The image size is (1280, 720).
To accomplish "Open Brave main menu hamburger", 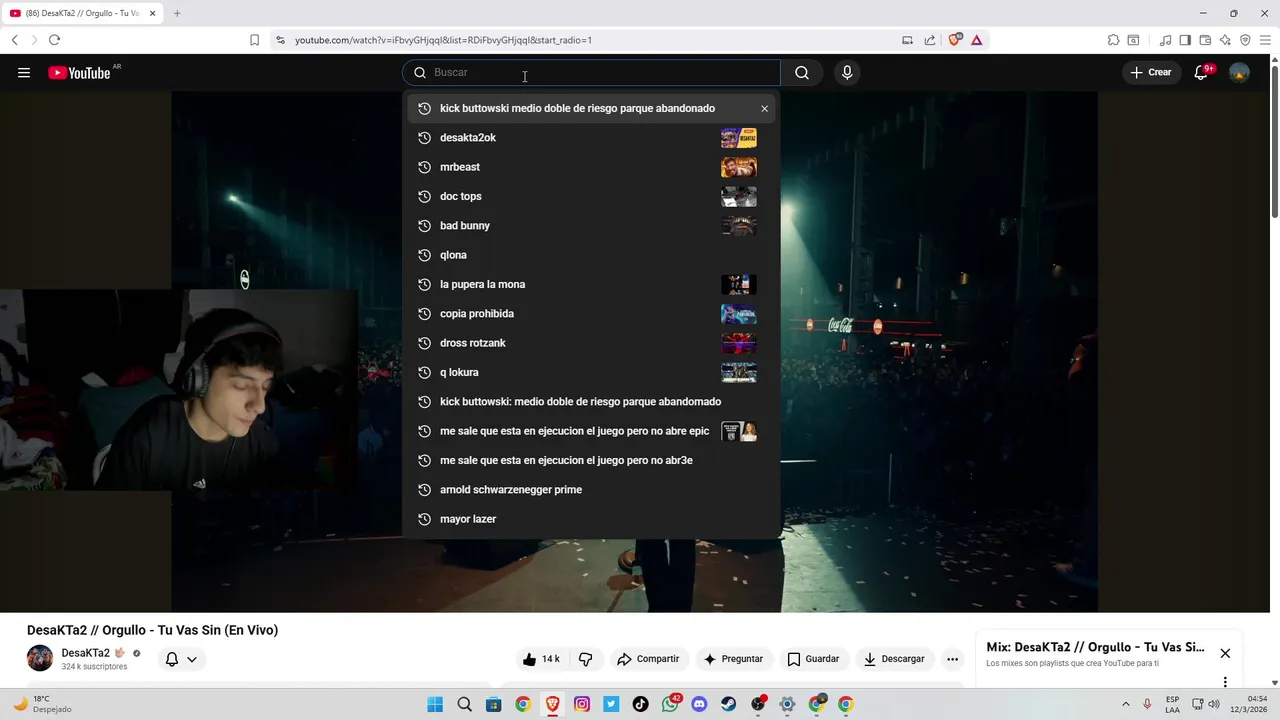I will pos(1265,40).
